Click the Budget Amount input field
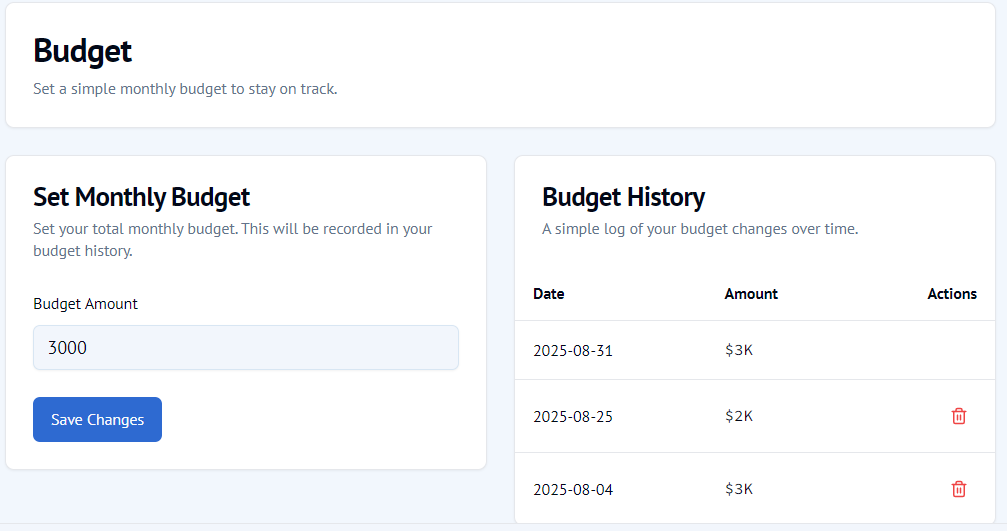1007x531 pixels. pos(246,348)
